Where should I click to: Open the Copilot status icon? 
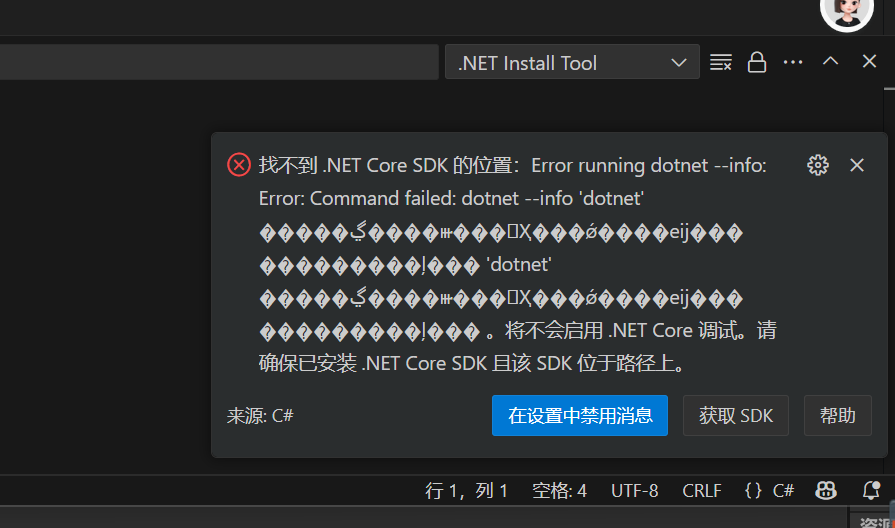(826, 490)
